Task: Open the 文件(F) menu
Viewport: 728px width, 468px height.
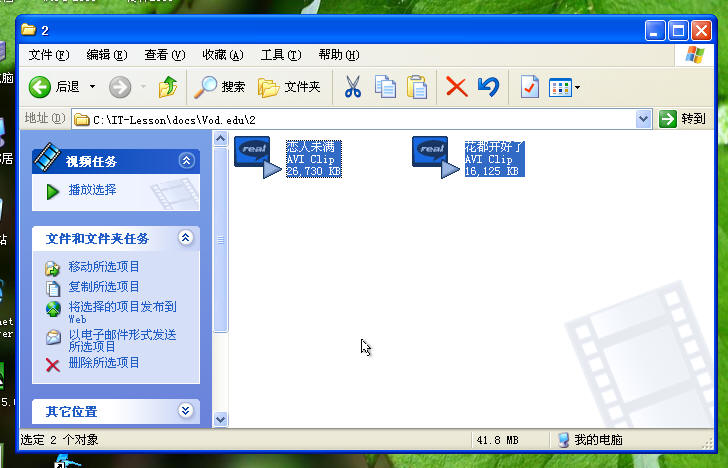Action: (49, 55)
